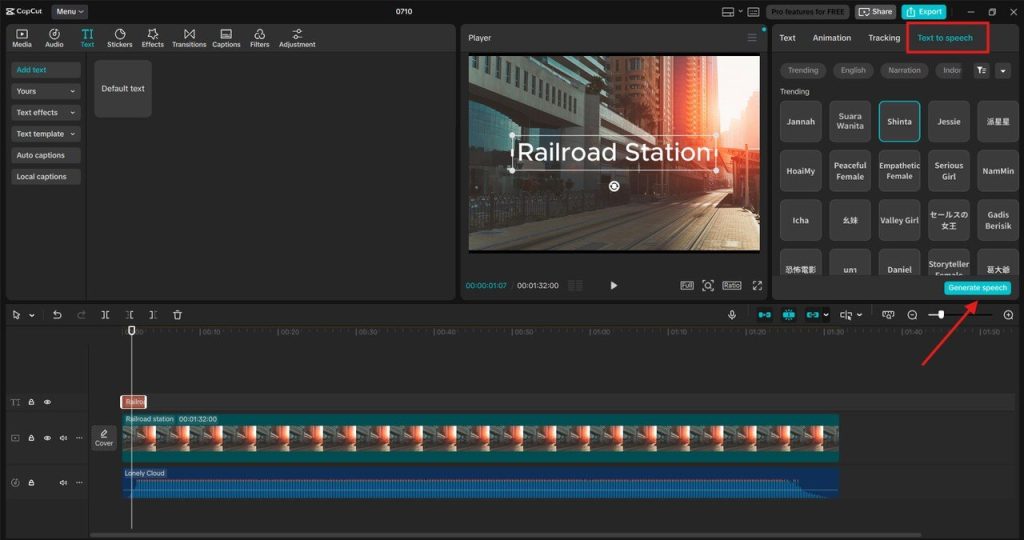
Task: Click Redo in the timeline toolbar
Action: coord(81,315)
